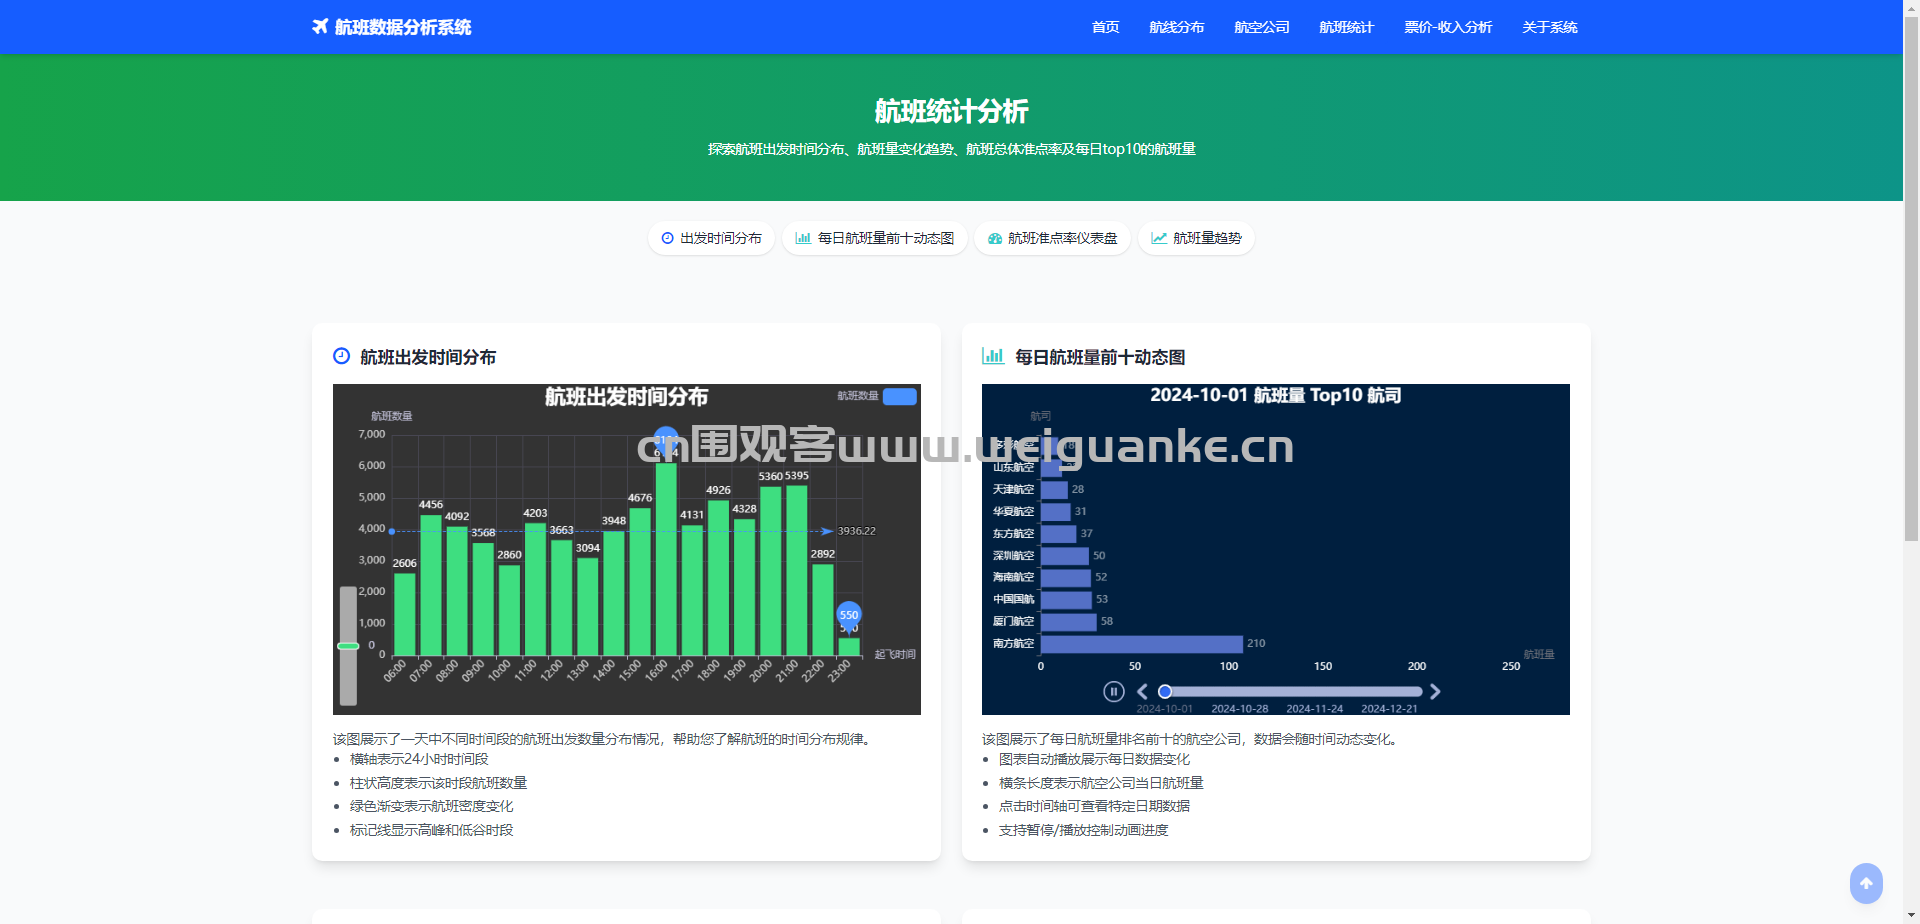Open 航线分布 navigation item
Viewport: 1920px width, 924px height.
pyautogui.click(x=1176, y=27)
